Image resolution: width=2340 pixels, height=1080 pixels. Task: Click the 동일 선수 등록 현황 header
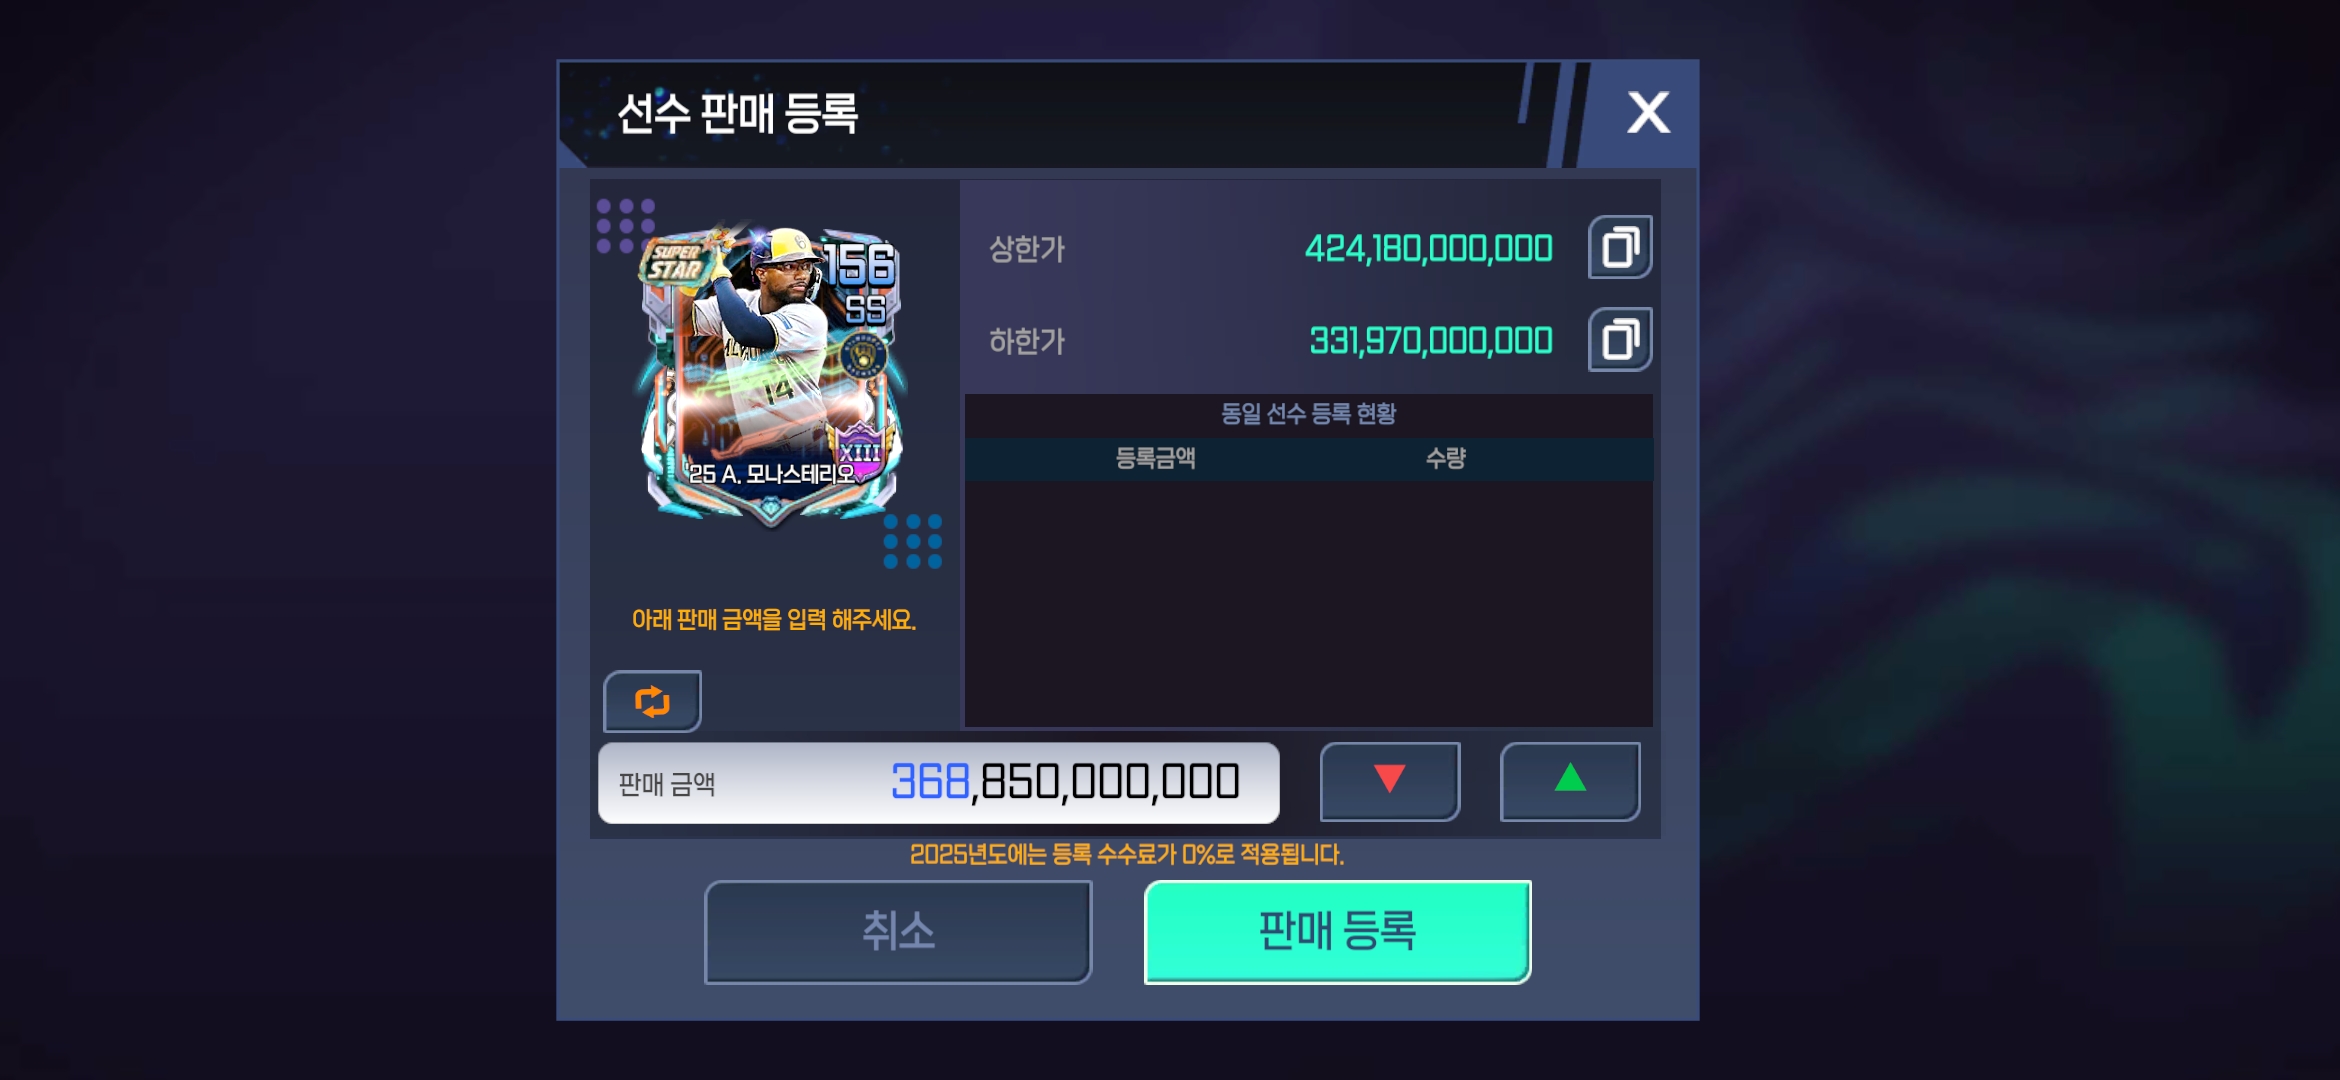pos(1308,413)
